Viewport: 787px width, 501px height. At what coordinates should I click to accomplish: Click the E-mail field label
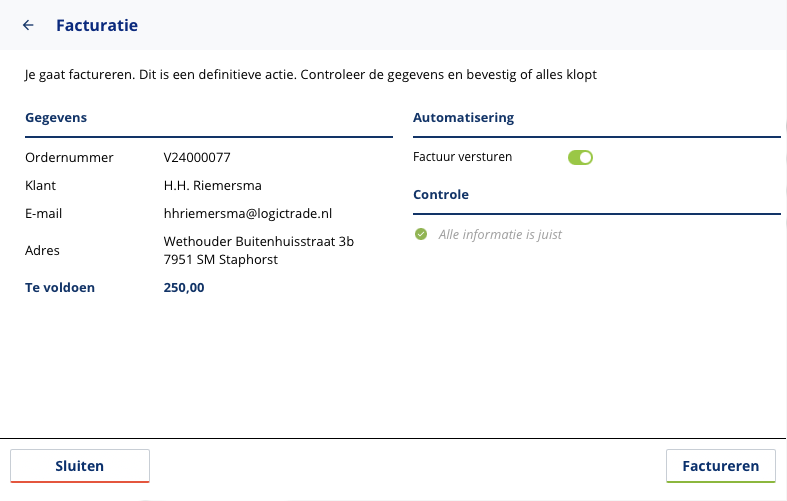44,213
